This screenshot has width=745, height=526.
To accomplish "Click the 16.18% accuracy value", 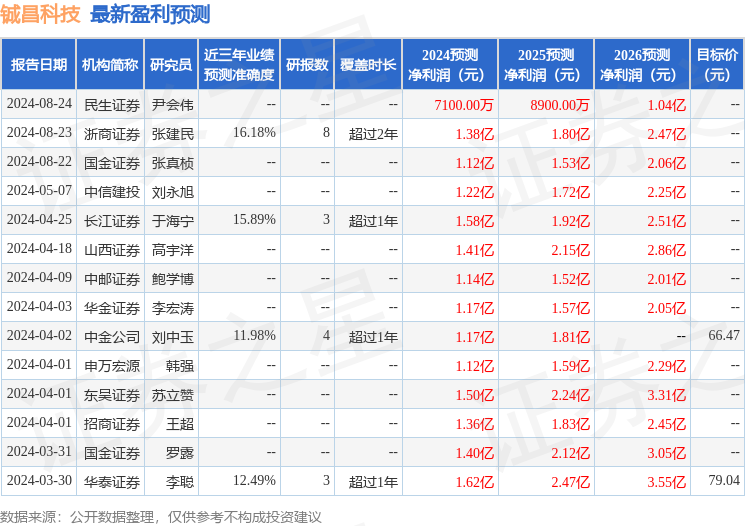I will pos(254,133).
